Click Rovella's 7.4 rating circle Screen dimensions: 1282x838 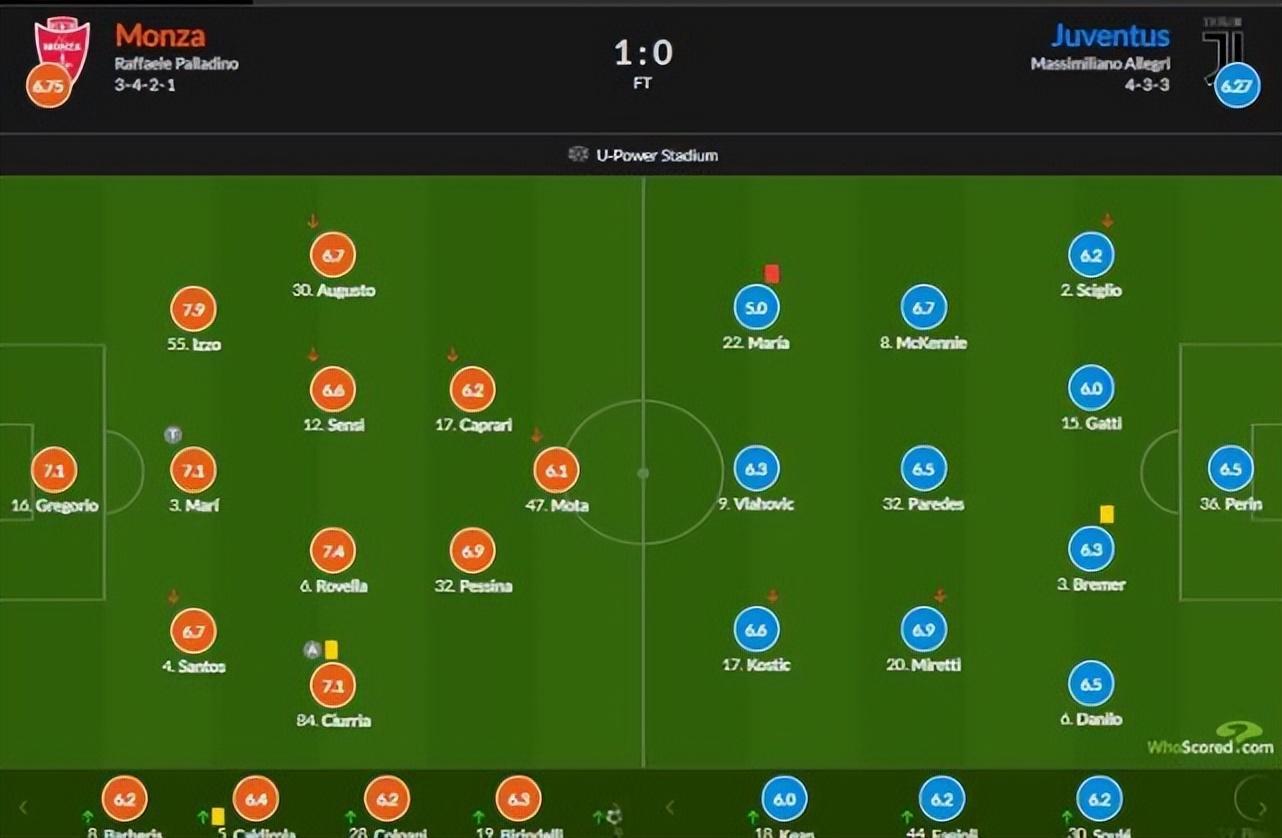pos(333,551)
